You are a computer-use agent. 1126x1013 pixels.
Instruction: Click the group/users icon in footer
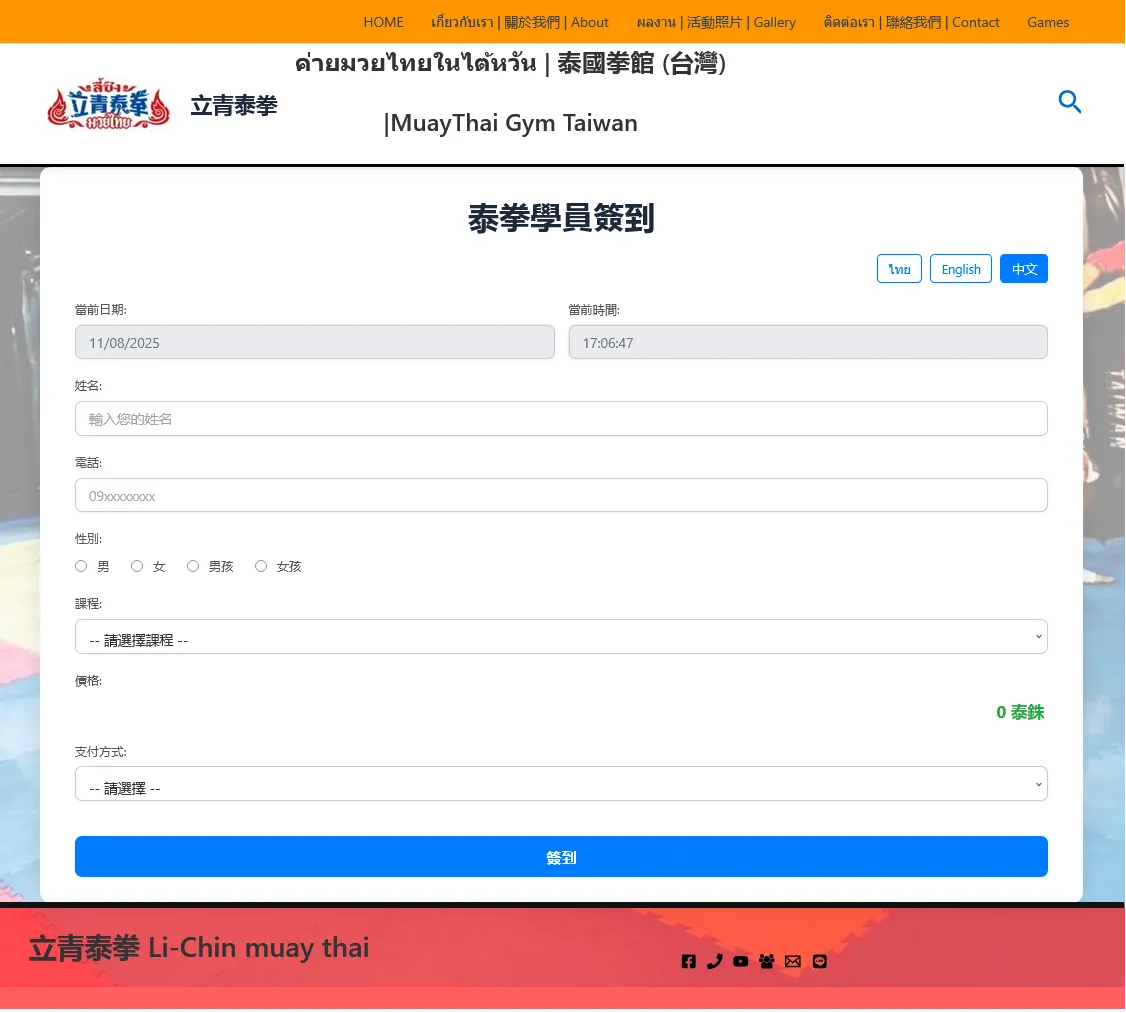tap(767, 962)
